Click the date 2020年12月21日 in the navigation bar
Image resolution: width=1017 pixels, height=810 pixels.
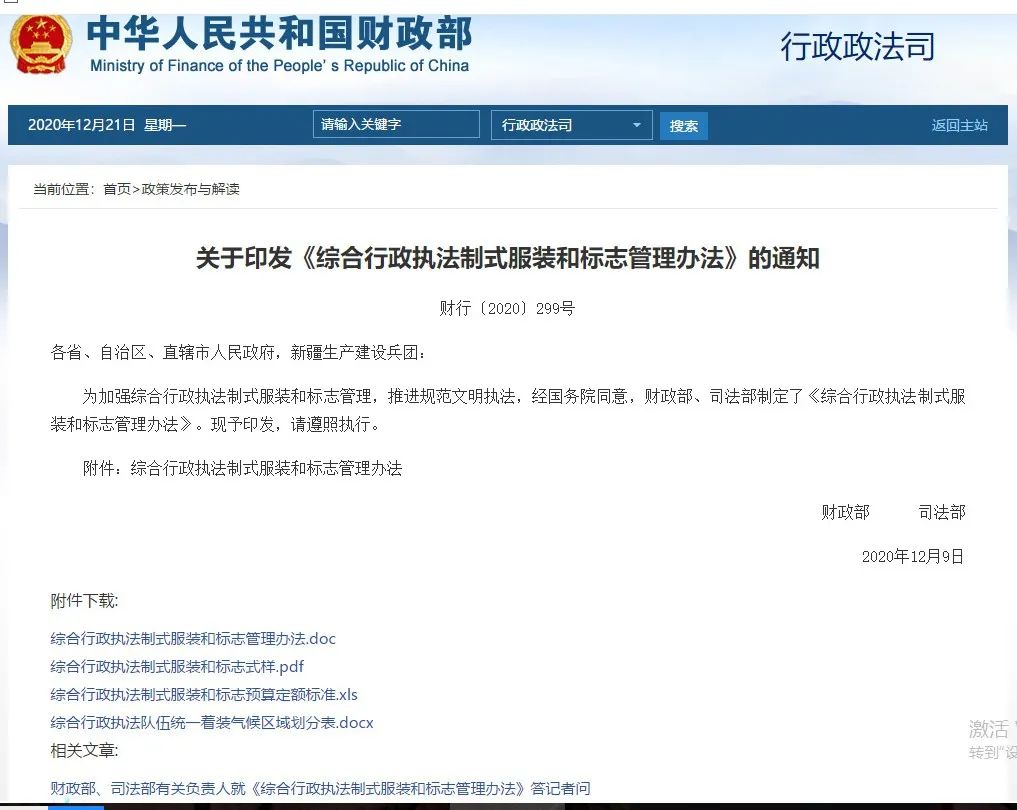click(x=81, y=125)
